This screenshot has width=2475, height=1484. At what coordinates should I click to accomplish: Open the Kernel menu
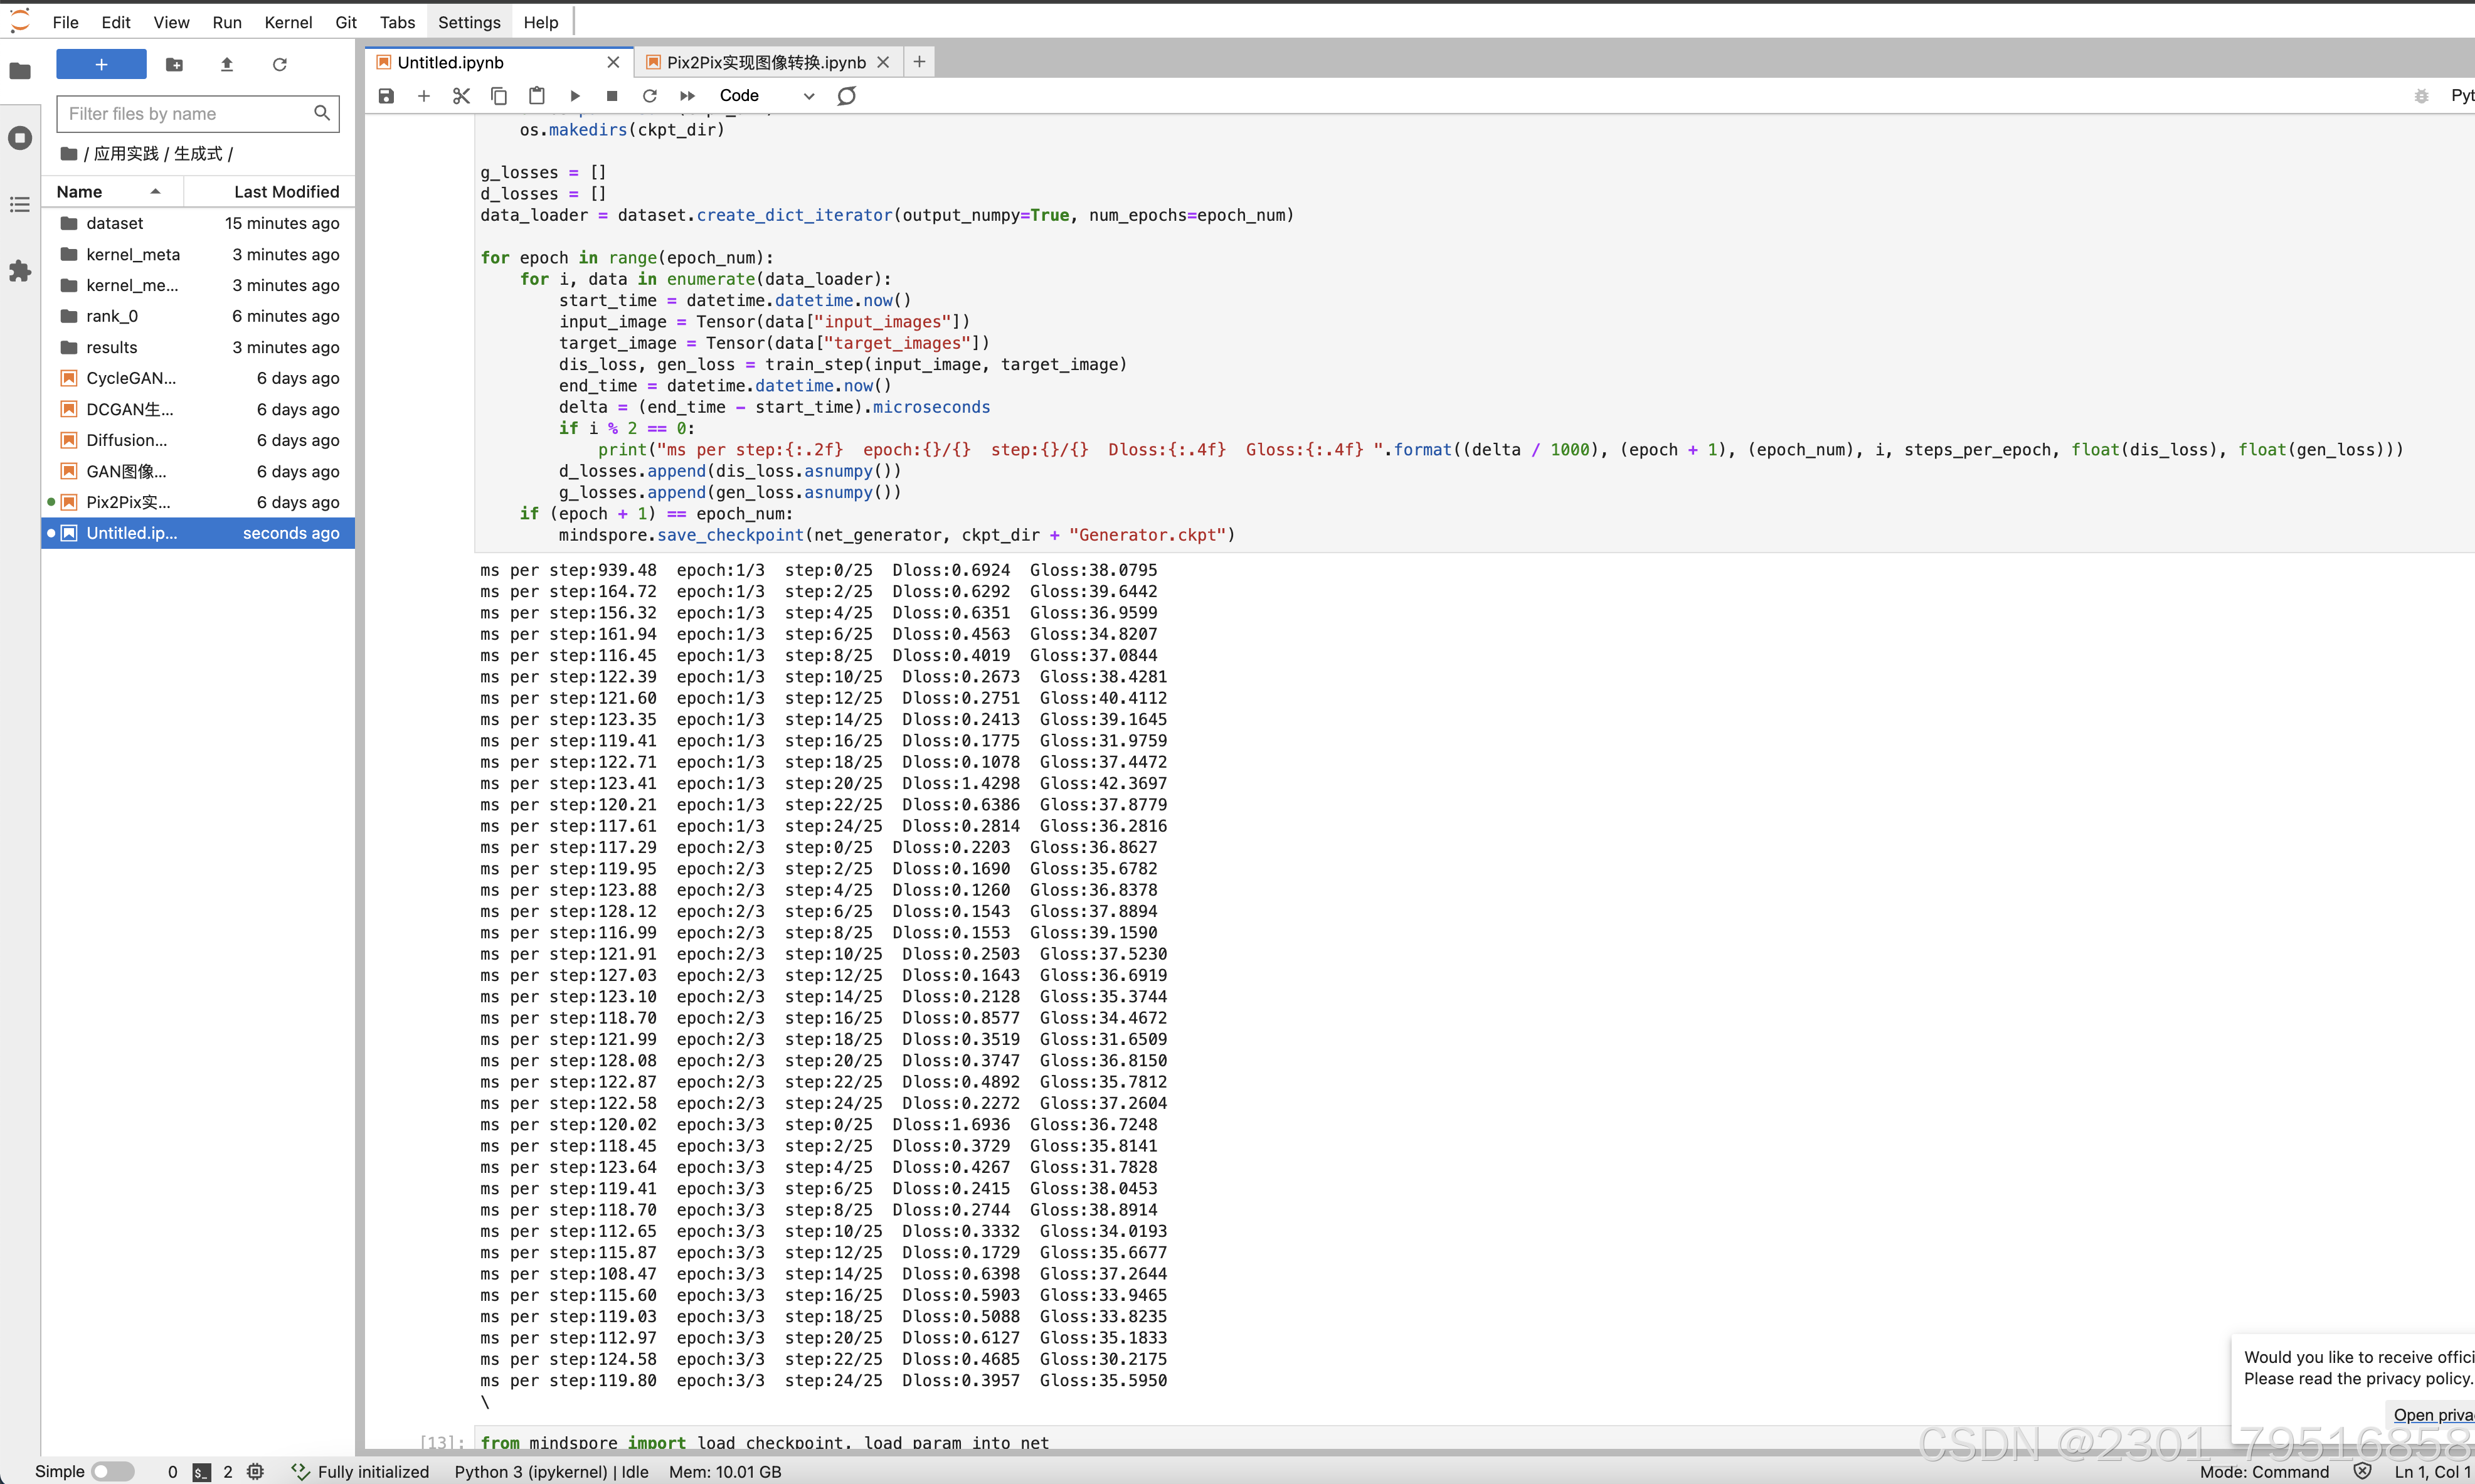pyautogui.click(x=288, y=22)
